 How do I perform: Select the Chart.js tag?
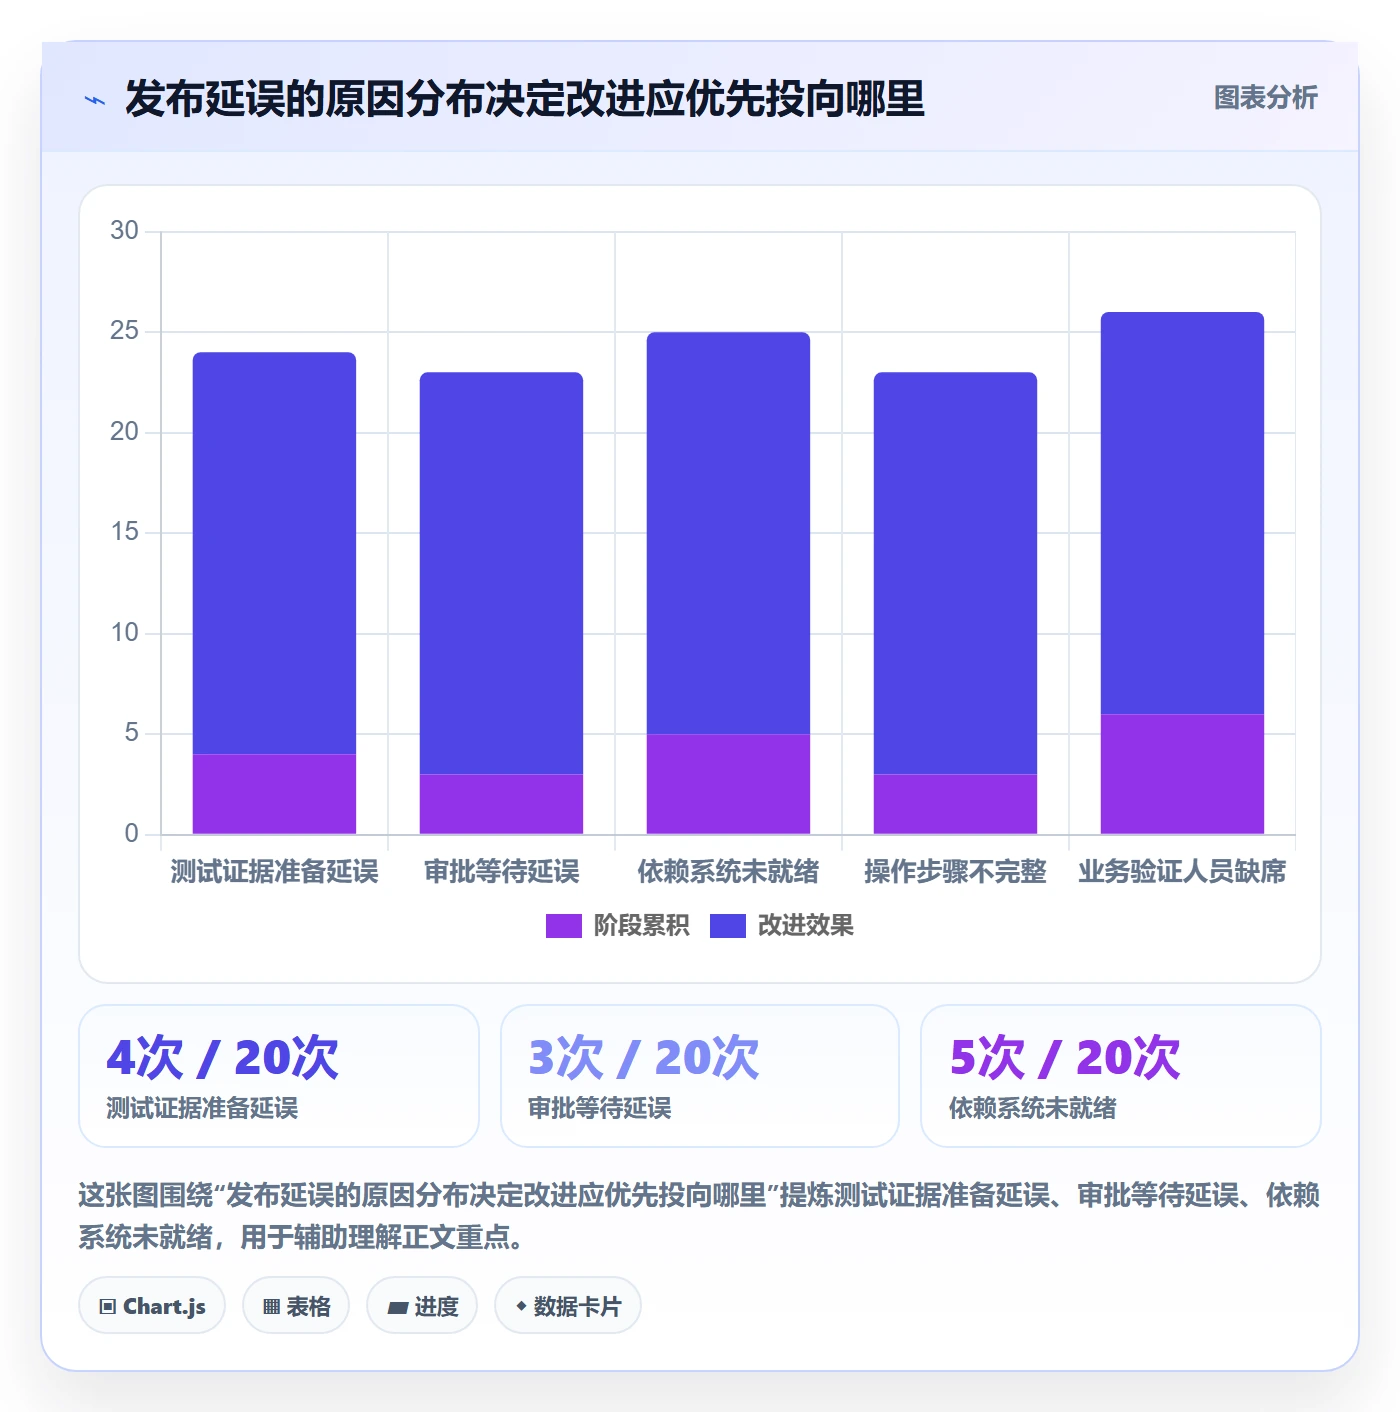[152, 1305]
